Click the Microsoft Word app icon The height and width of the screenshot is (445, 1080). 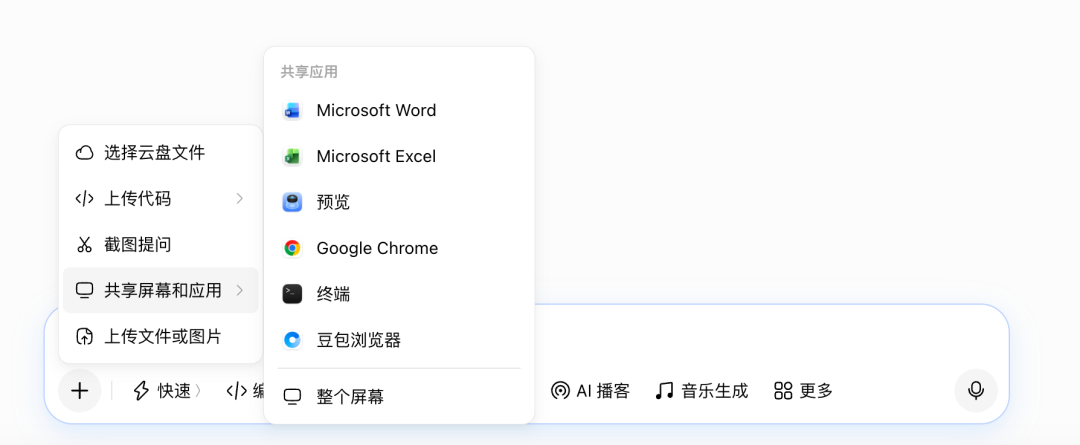tap(292, 111)
